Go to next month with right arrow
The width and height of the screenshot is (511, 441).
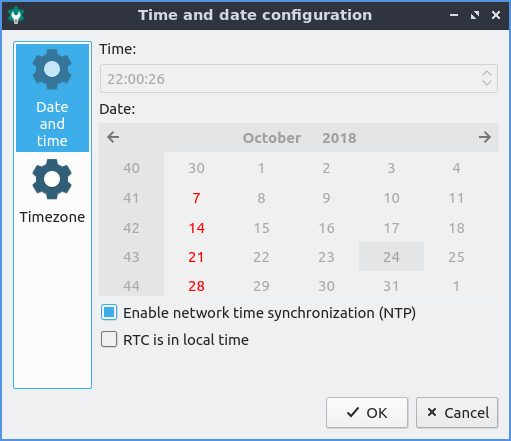485,137
